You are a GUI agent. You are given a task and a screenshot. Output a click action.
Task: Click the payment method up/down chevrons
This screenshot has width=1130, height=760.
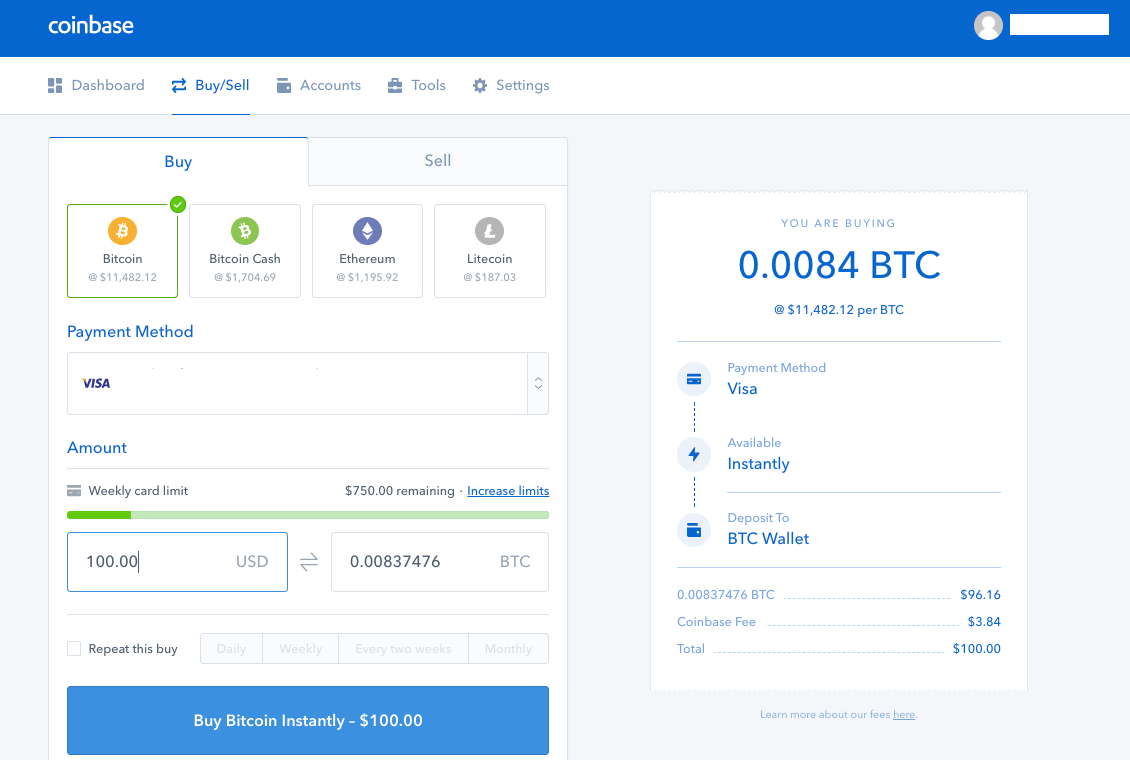[x=538, y=383]
